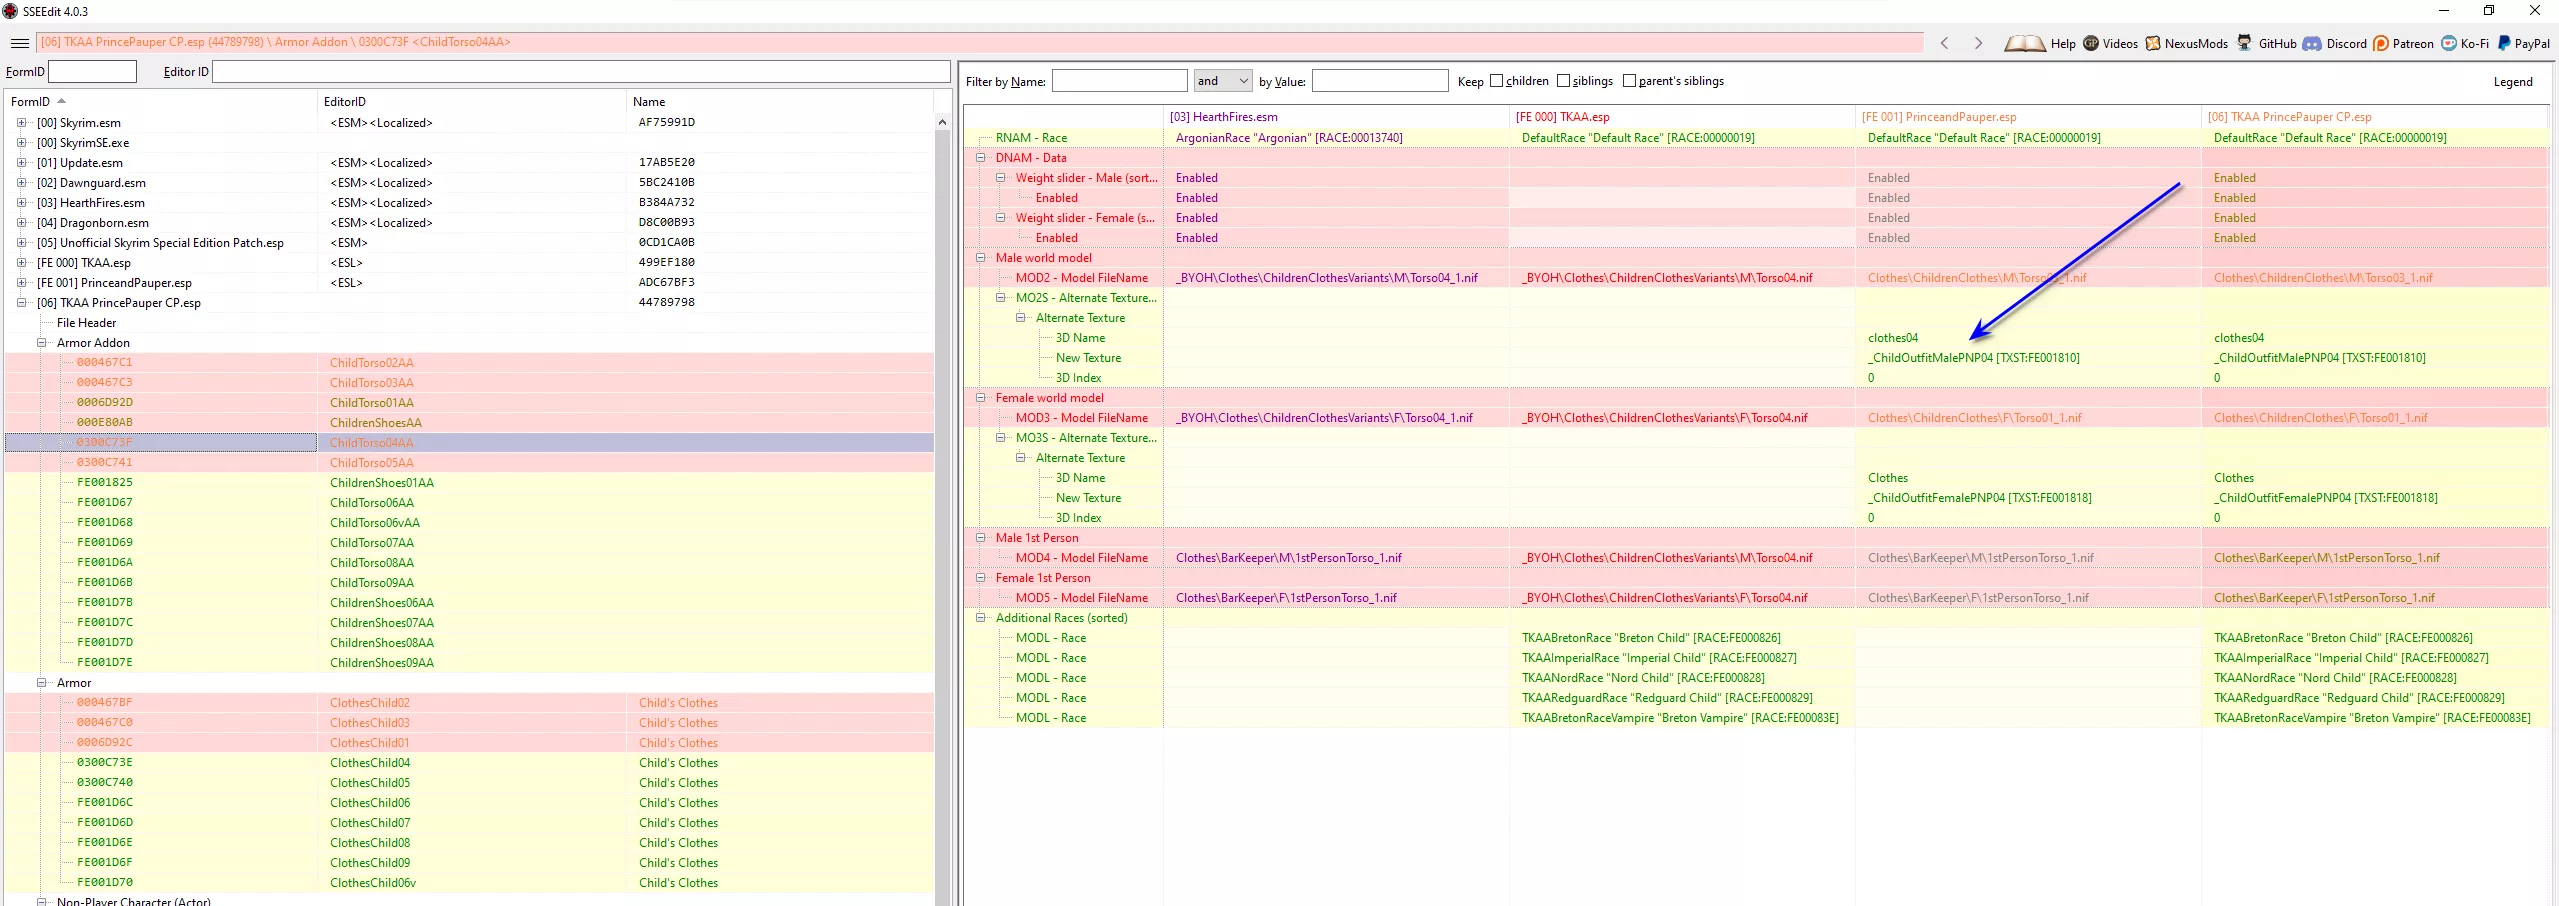The image size is (2559, 906).
Task: Select record ClothesChild04 in Armor group
Action: click(370, 763)
